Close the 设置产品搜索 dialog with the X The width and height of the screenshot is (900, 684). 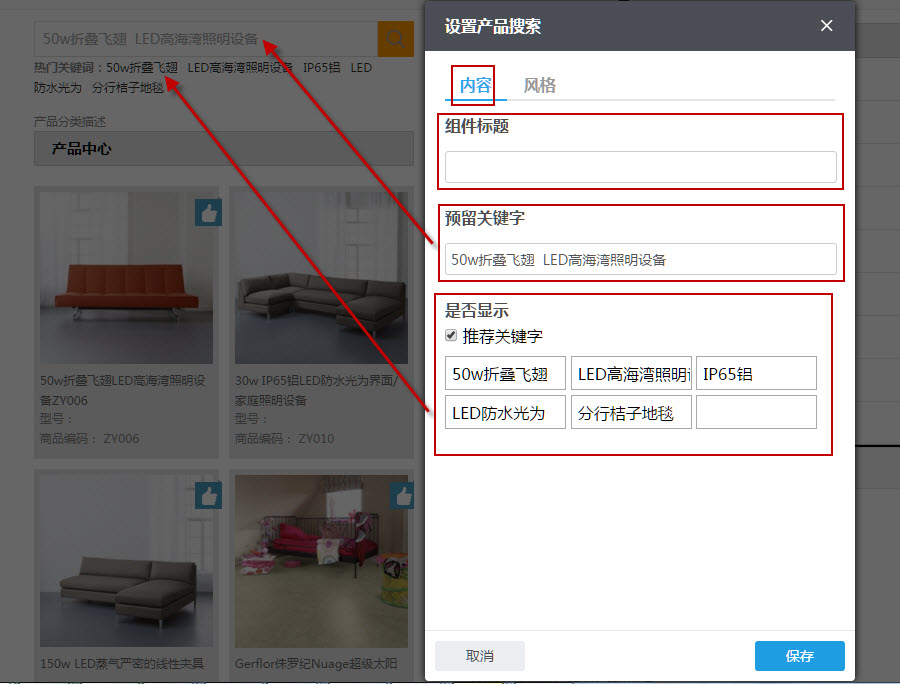coord(826,26)
